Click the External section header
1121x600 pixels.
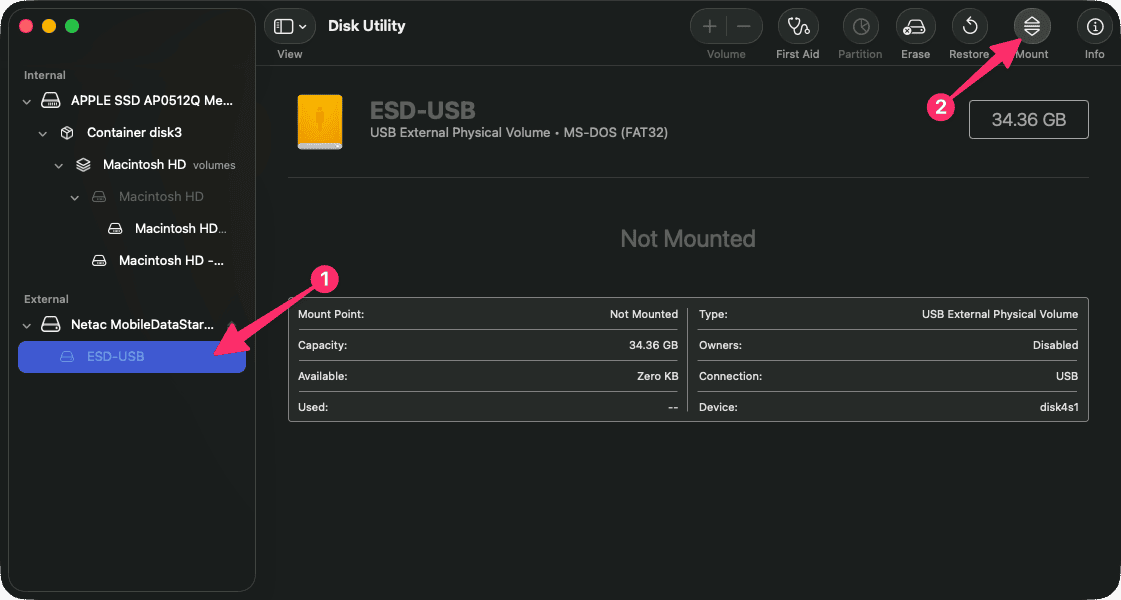pos(46,299)
